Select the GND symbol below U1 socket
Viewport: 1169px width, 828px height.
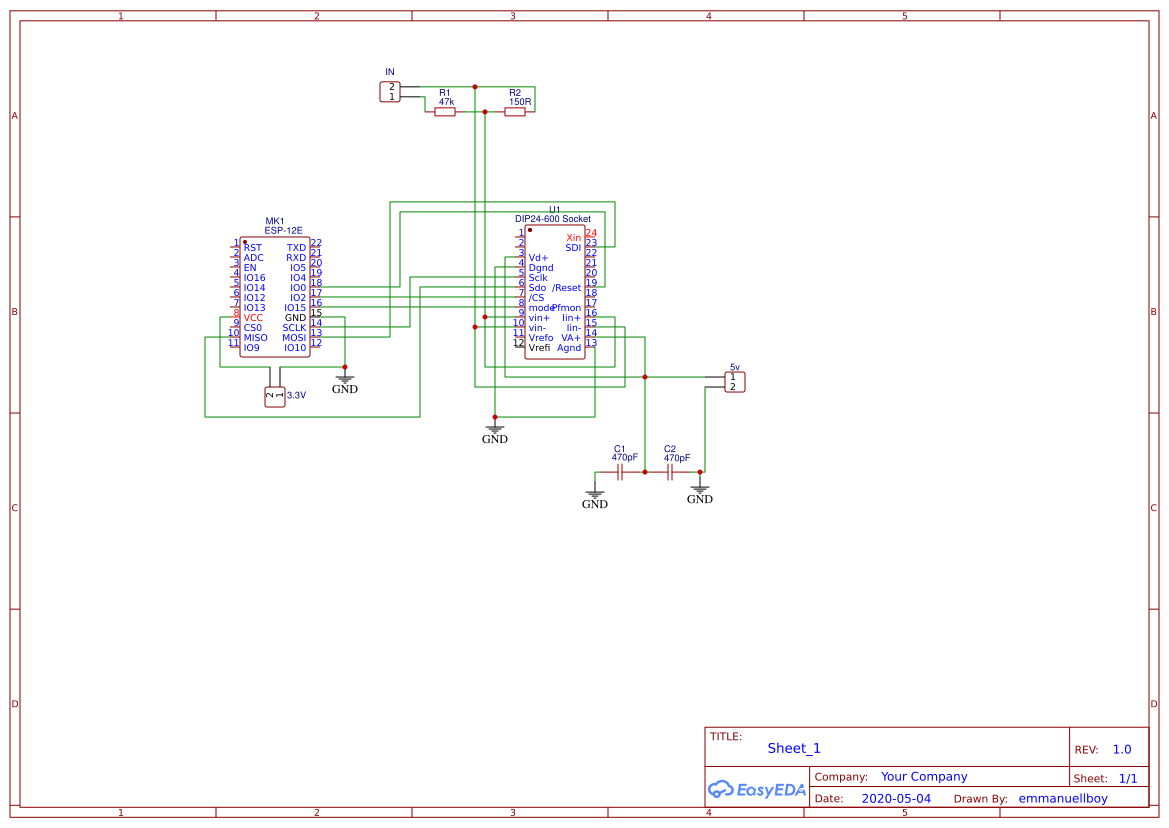click(495, 427)
